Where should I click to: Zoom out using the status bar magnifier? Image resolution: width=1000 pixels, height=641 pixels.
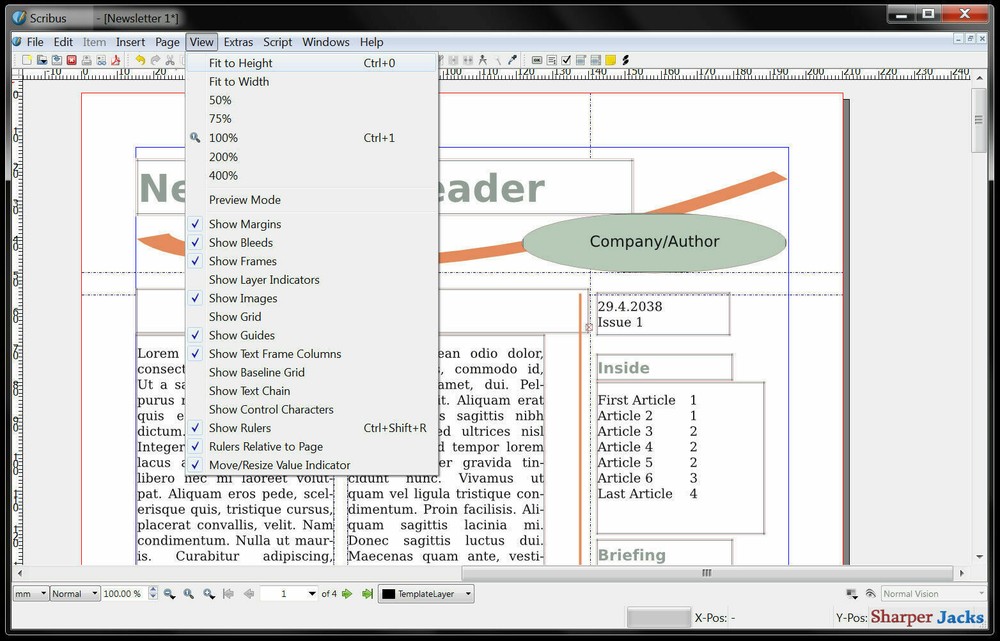(x=168, y=593)
